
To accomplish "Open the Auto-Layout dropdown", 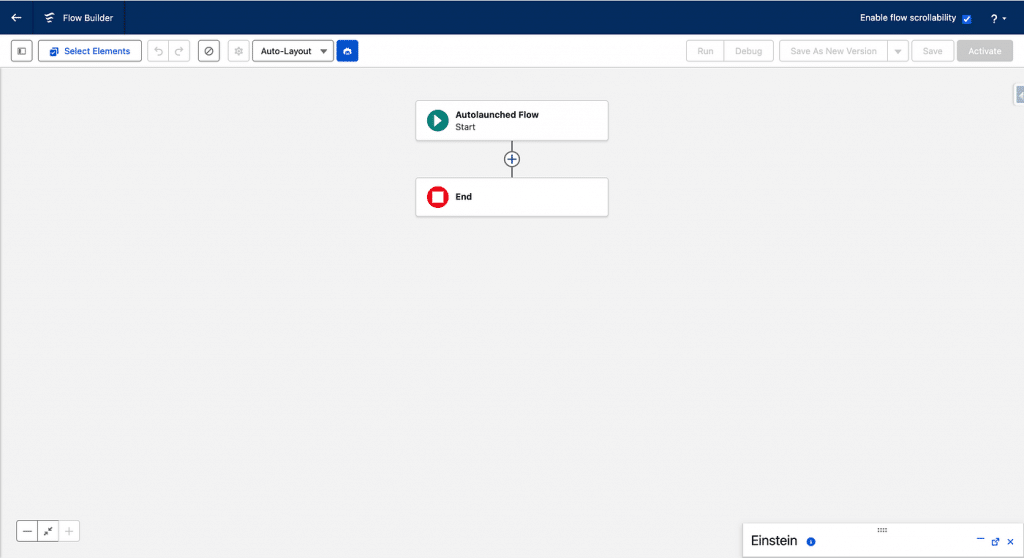I will [x=292, y=51].
